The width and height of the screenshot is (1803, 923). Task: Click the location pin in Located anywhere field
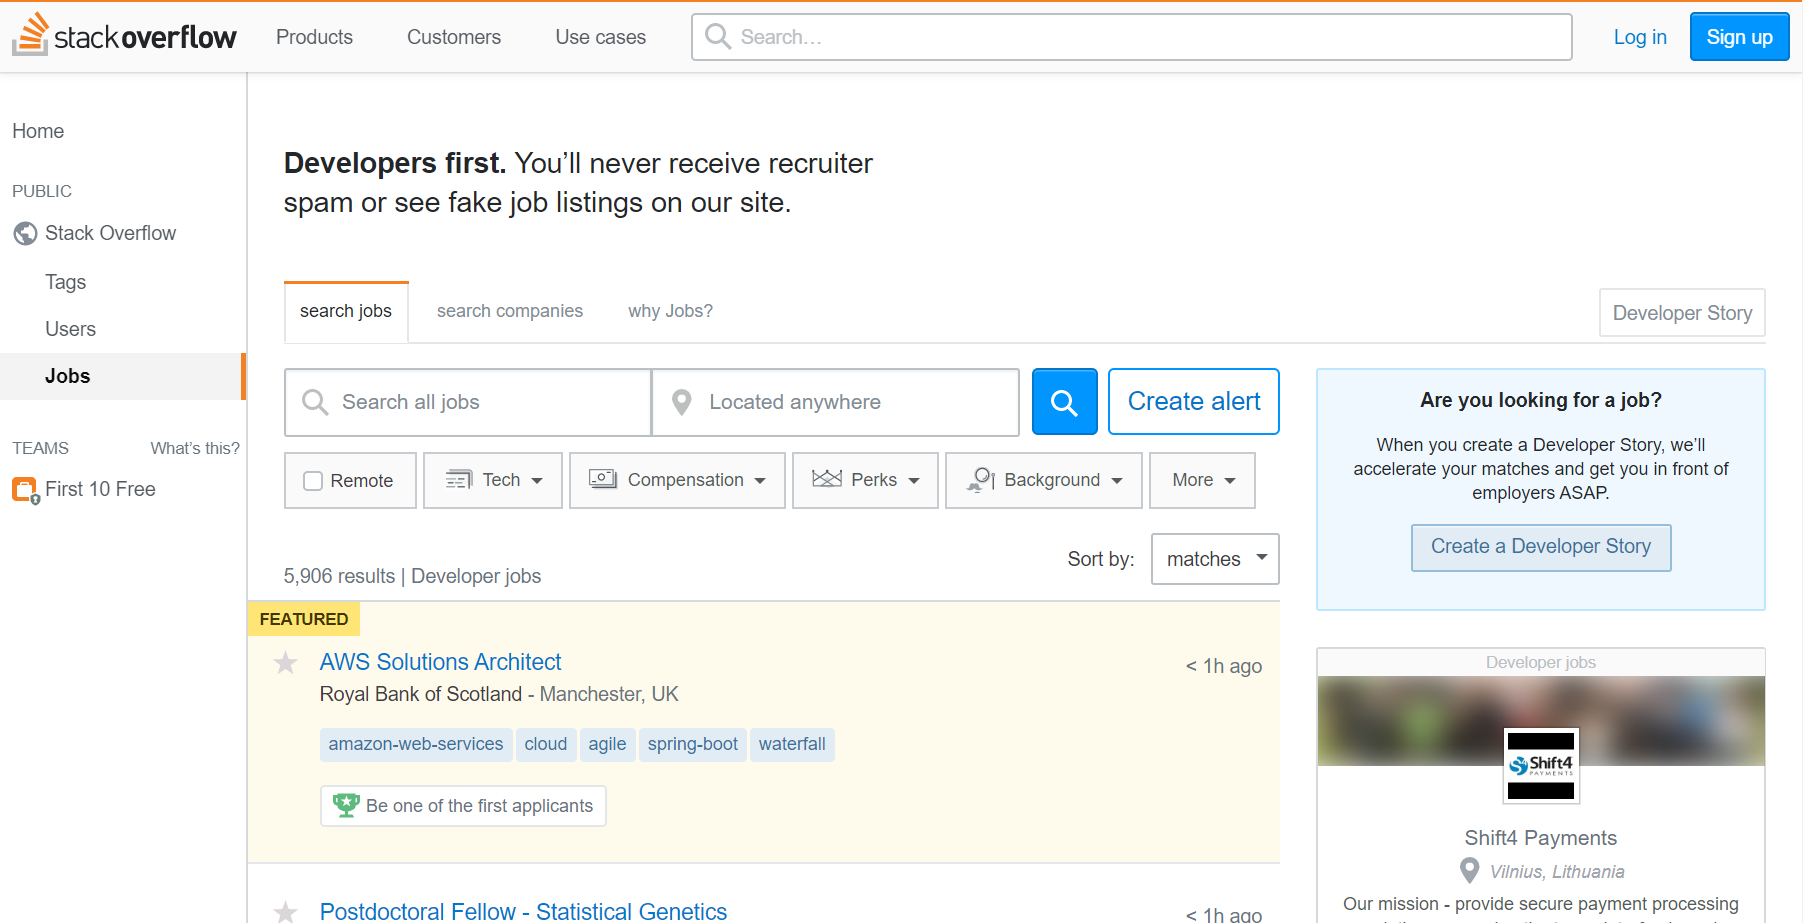(x=681, y=401)
